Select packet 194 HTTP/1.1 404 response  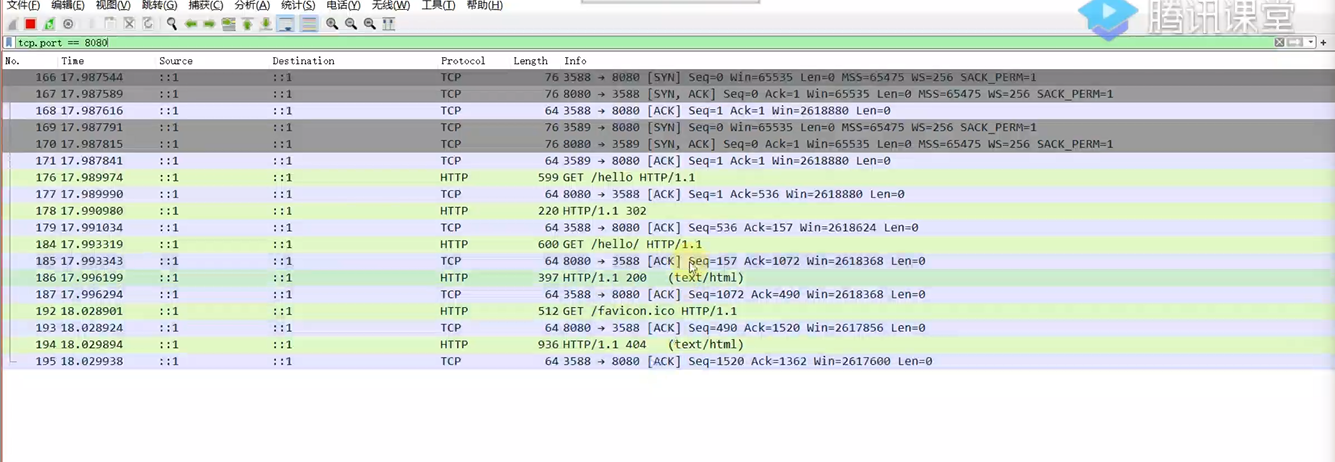[x=667, y=344]
